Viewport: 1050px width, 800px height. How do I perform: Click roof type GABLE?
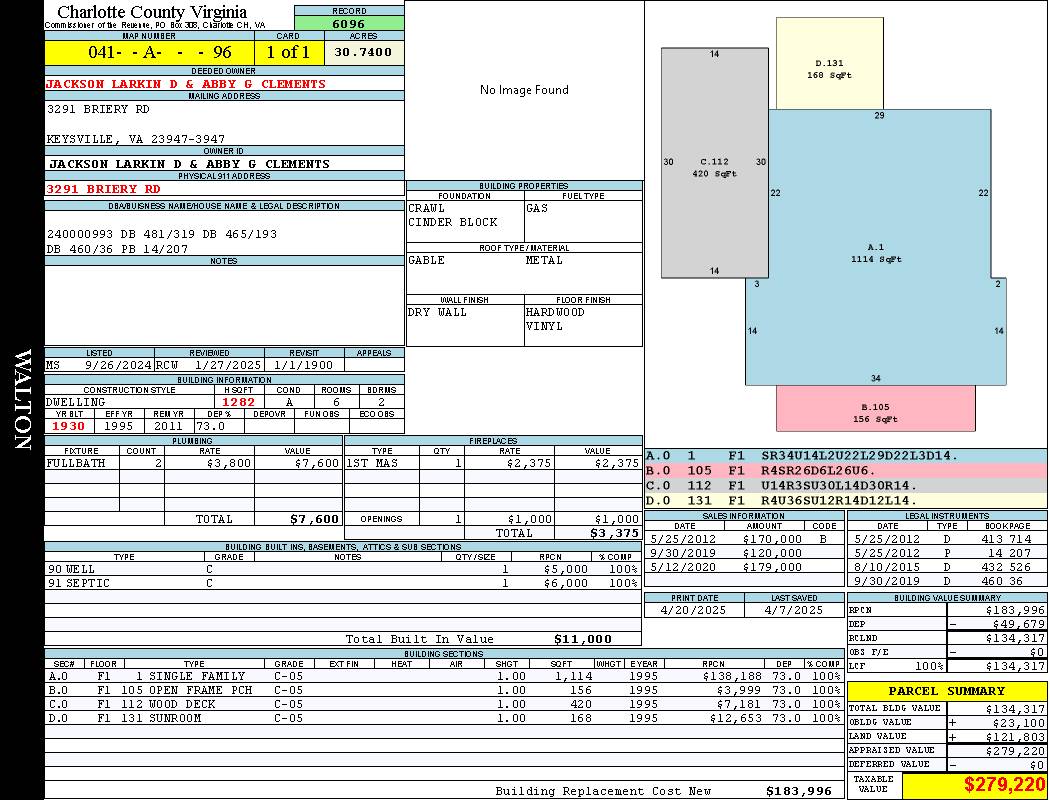[427, 260]
